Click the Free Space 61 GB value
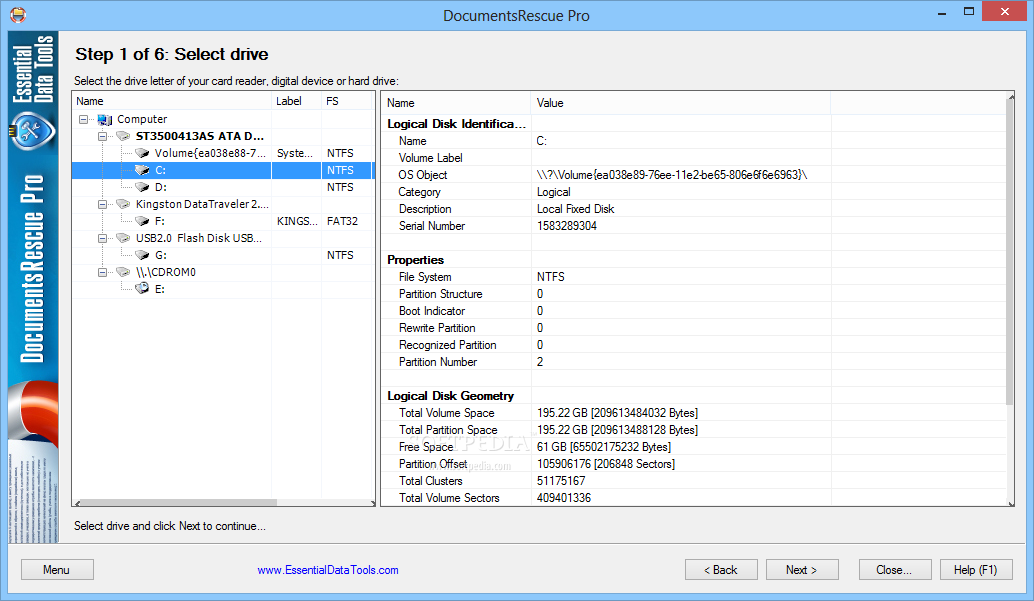This screenshot has width=1034, height=601. tap(603, 447)
